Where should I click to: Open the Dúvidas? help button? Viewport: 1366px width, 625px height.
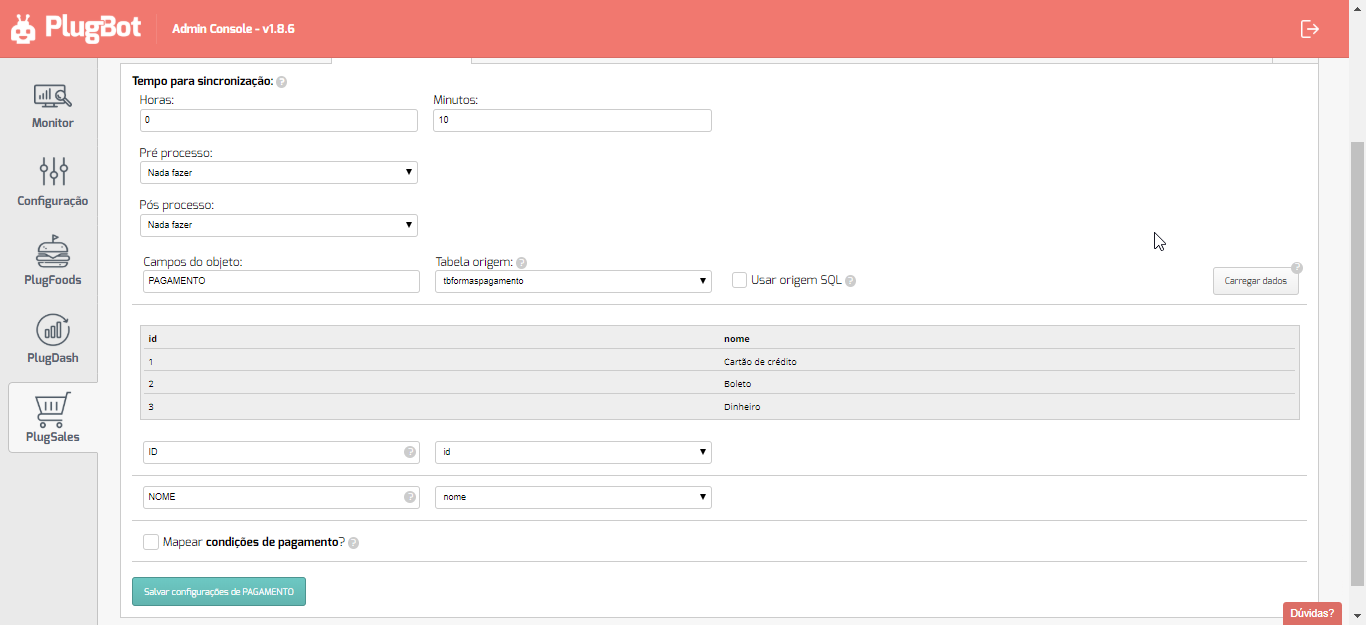click(1312, 613)
